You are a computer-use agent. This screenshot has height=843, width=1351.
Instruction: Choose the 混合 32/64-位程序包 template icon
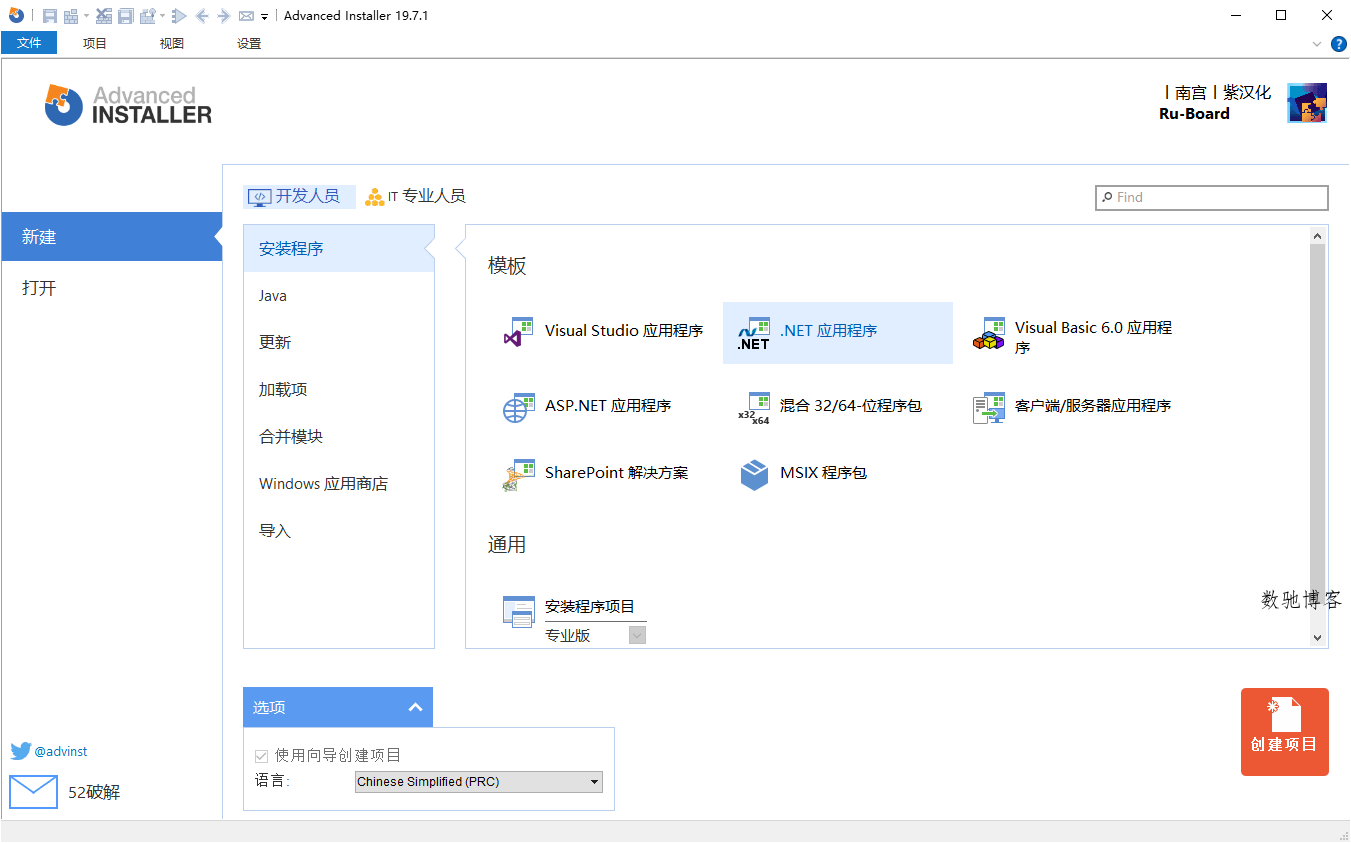[753, 407]
